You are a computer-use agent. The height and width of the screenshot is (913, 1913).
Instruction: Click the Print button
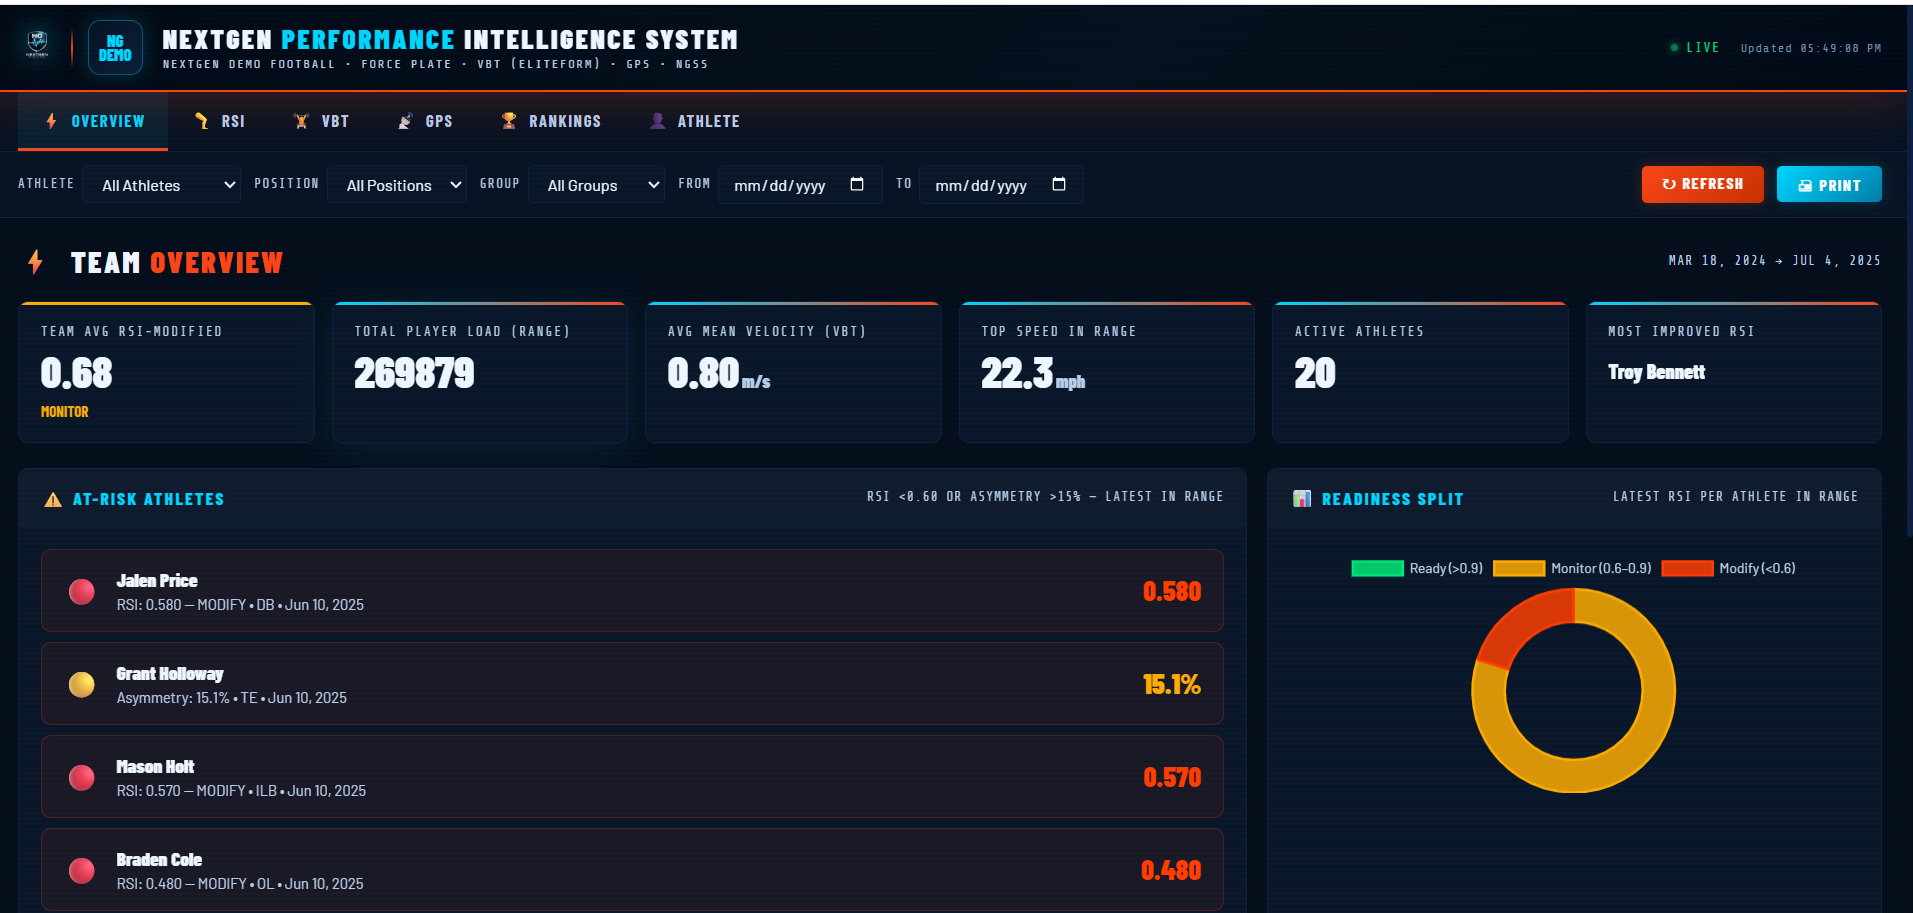tap(1829, 184)
